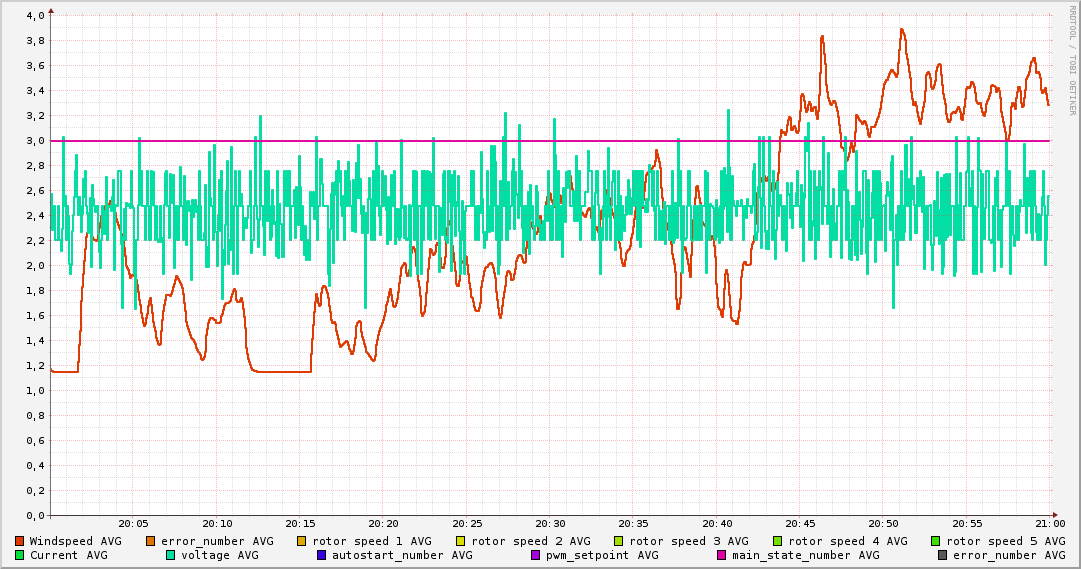
Task: Select the teal voltage AVG legend square
Action: pyautogui.click(x=171, y=555)
